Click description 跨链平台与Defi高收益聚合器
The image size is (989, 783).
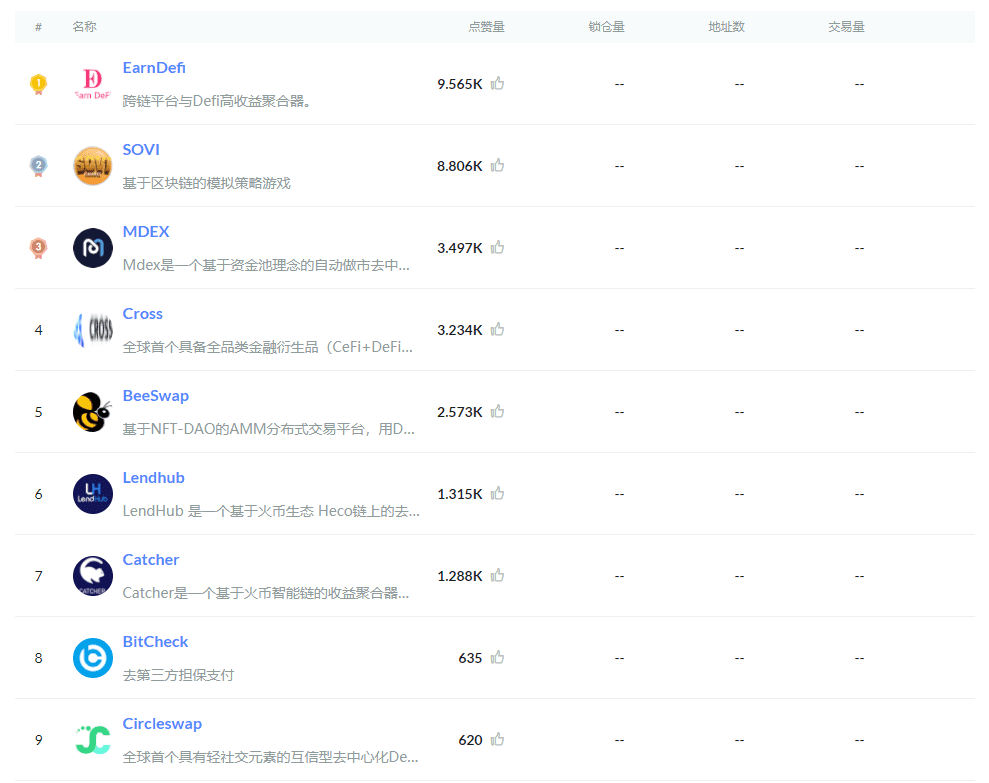[x=217, y=101]
